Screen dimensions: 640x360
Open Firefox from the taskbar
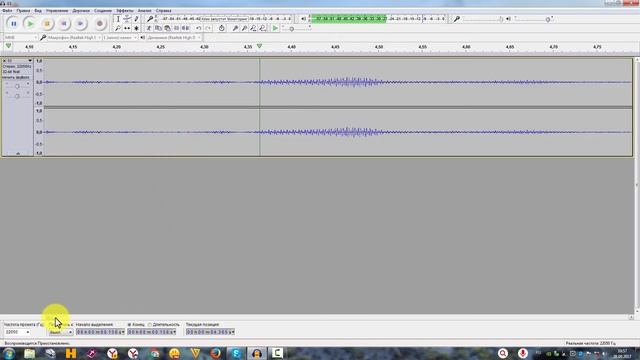(215, 353)
